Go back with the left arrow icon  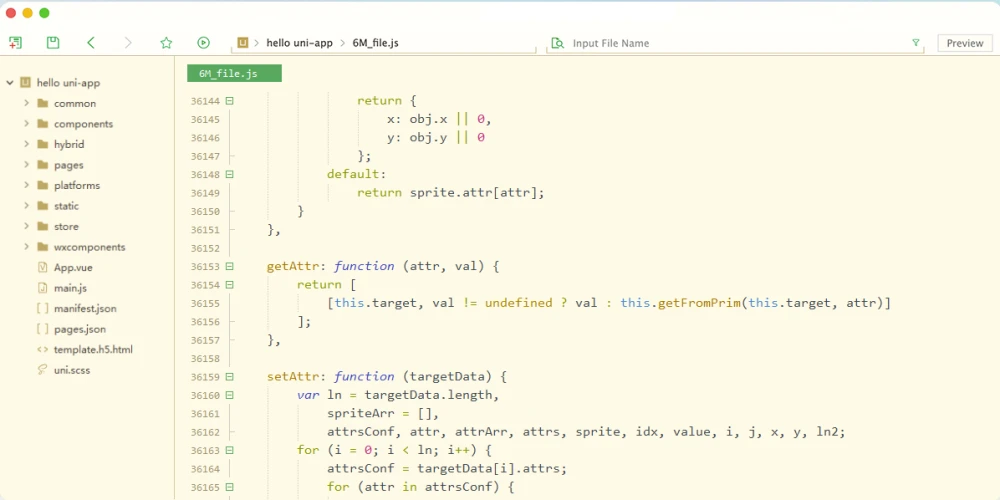point(91,43)
